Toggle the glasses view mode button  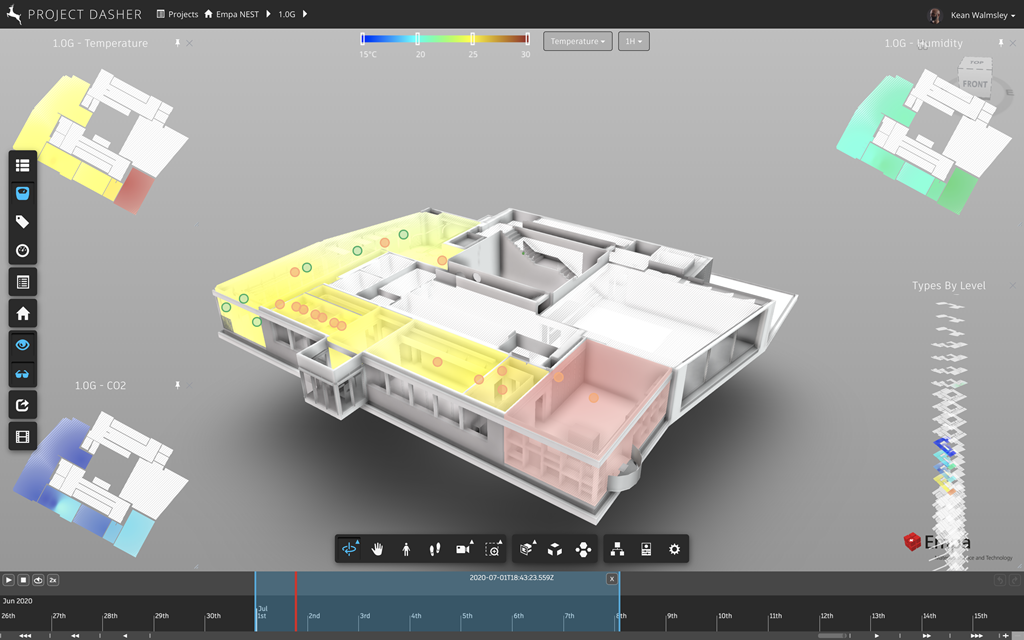coord(23,374)
